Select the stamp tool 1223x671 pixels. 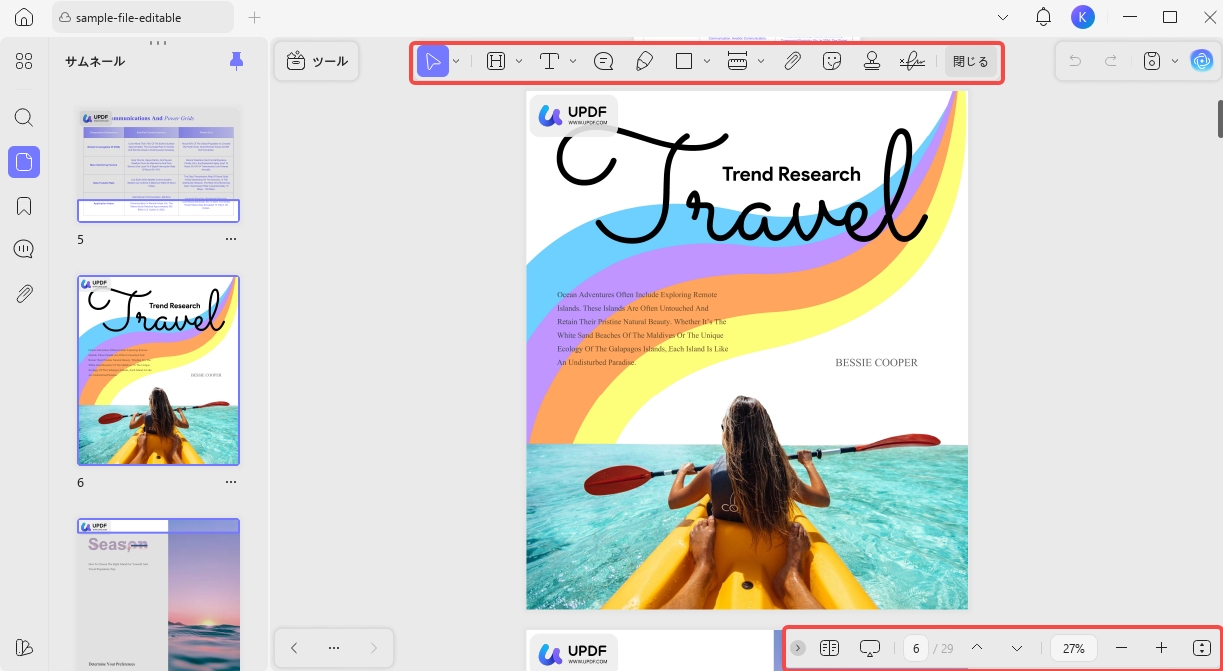872,61
